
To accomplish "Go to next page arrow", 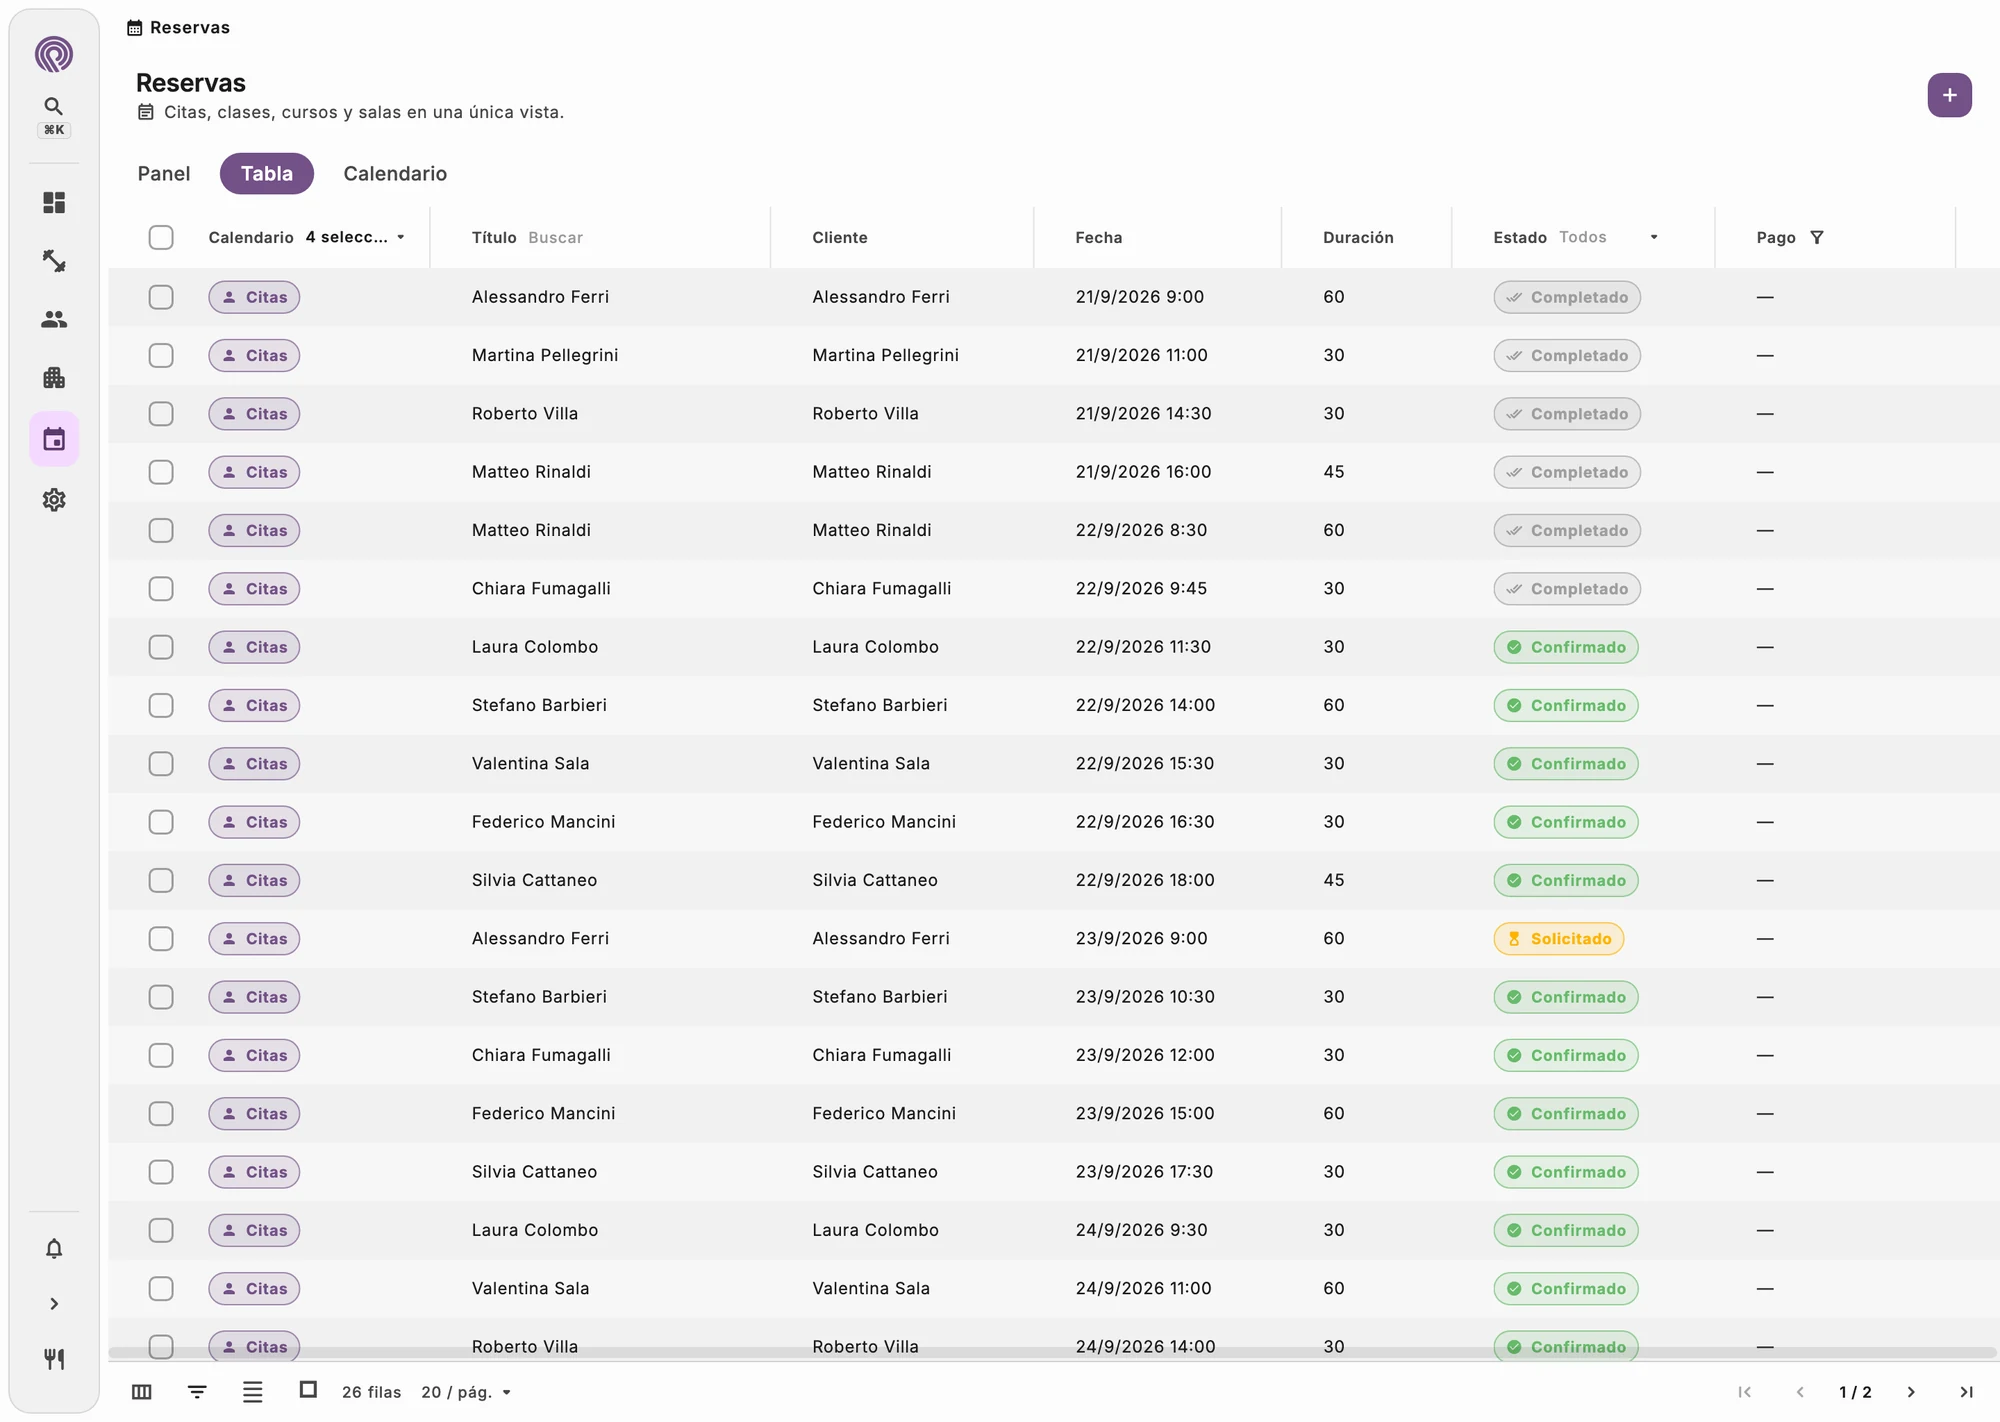I will [x=1911, y=1392].
